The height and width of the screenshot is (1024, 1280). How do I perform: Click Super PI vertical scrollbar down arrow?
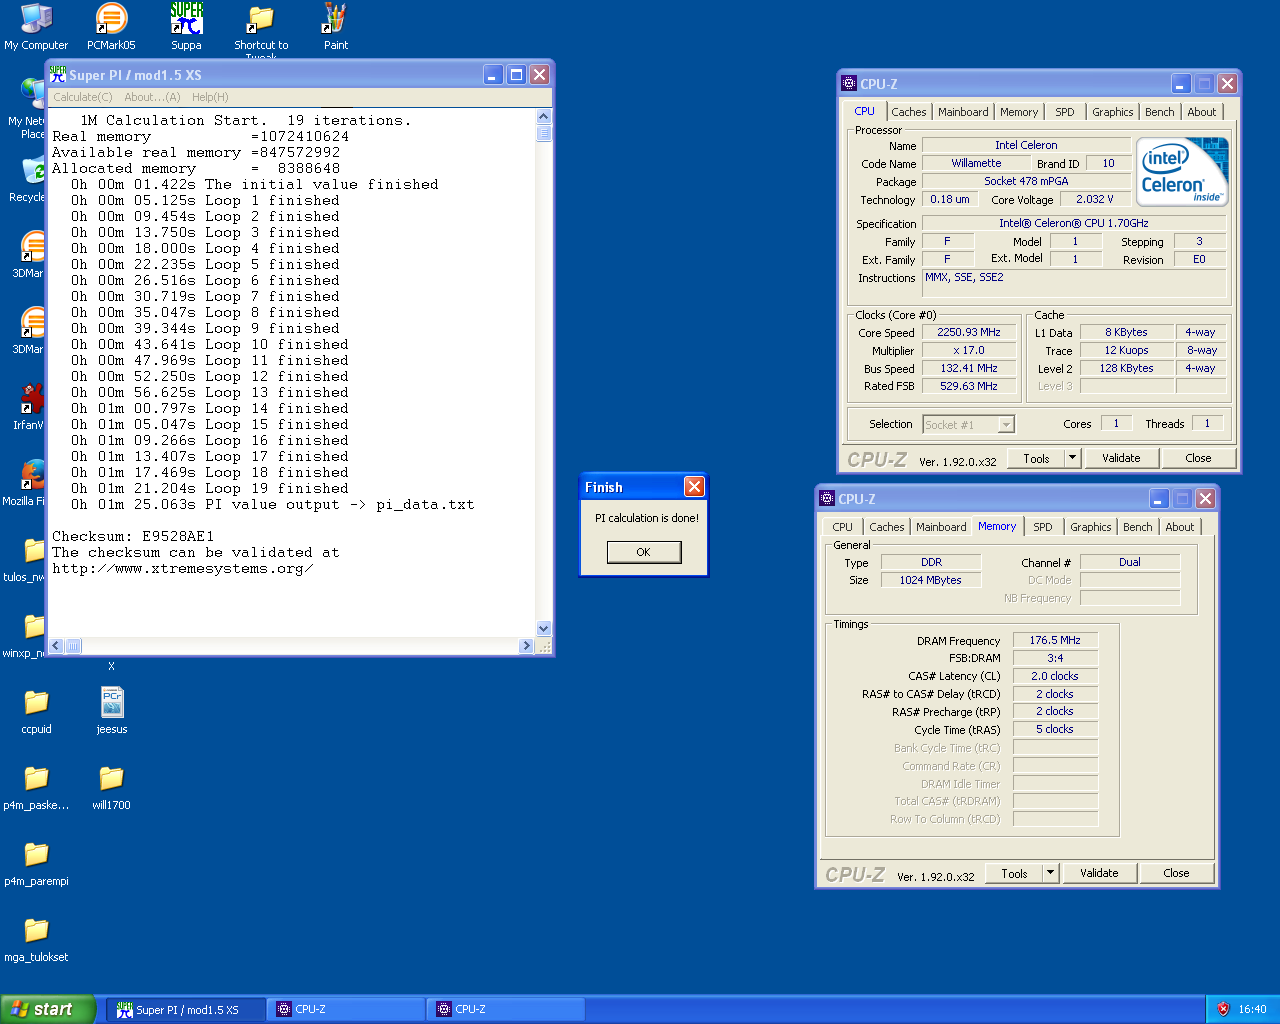click(544, 629)
